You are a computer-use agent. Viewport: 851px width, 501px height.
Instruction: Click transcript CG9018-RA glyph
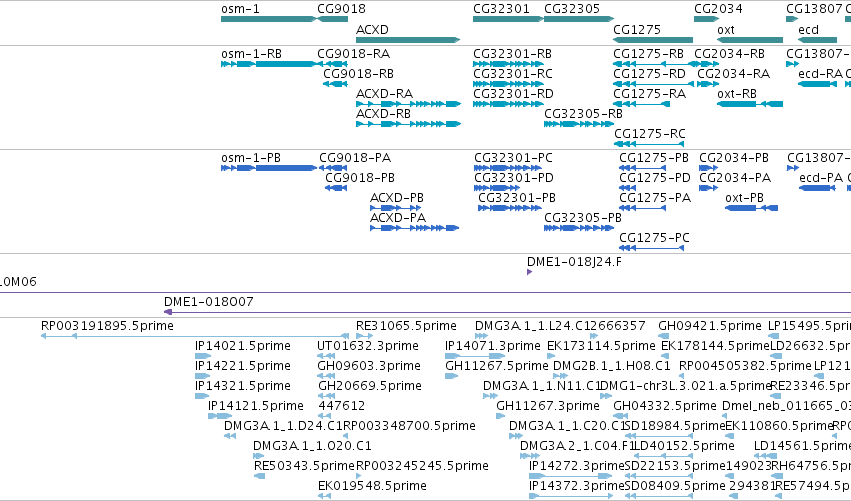333,64
